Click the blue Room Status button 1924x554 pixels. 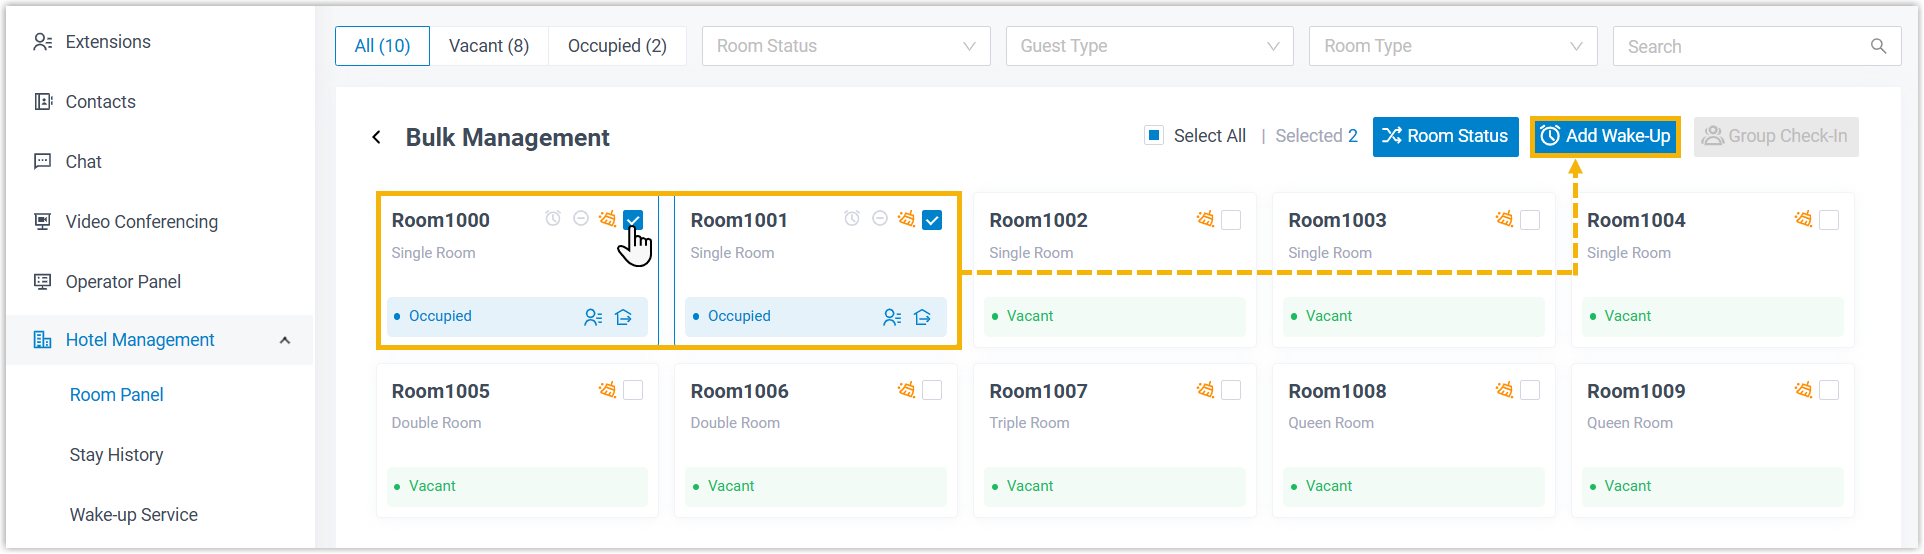[x=1445, y=136]
